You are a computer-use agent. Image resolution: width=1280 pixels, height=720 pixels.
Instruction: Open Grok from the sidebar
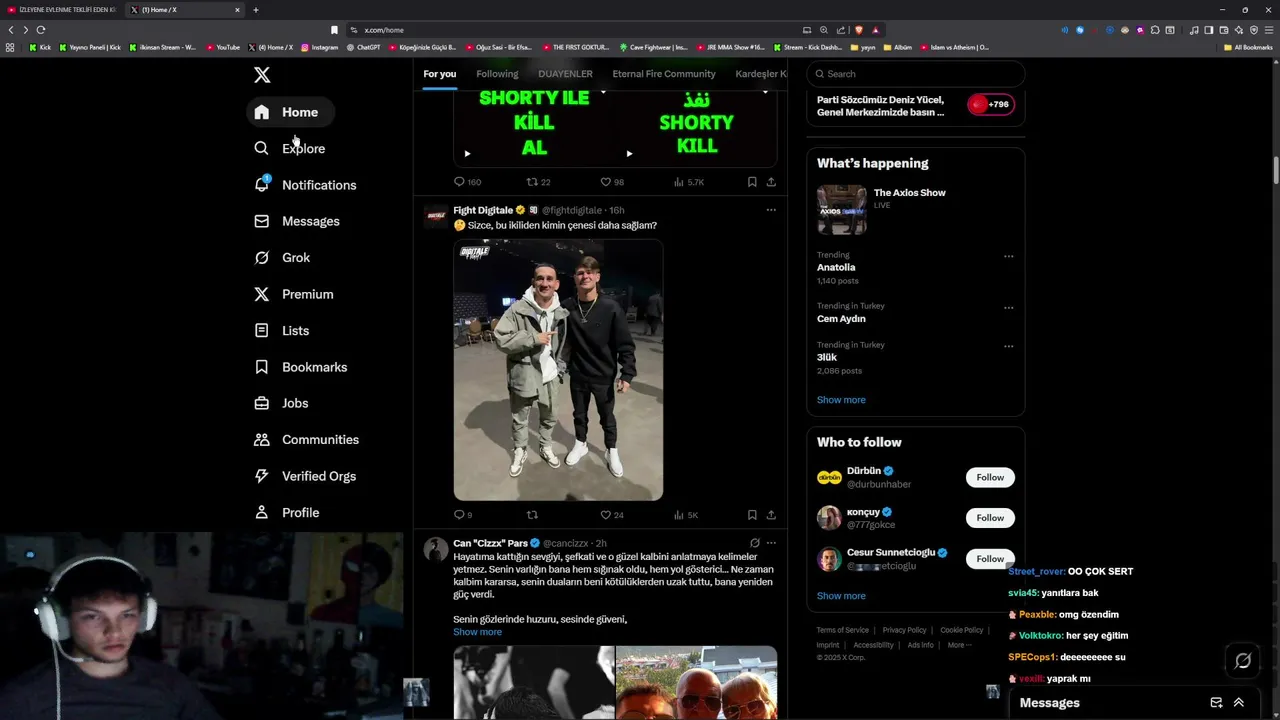(282, 257)
